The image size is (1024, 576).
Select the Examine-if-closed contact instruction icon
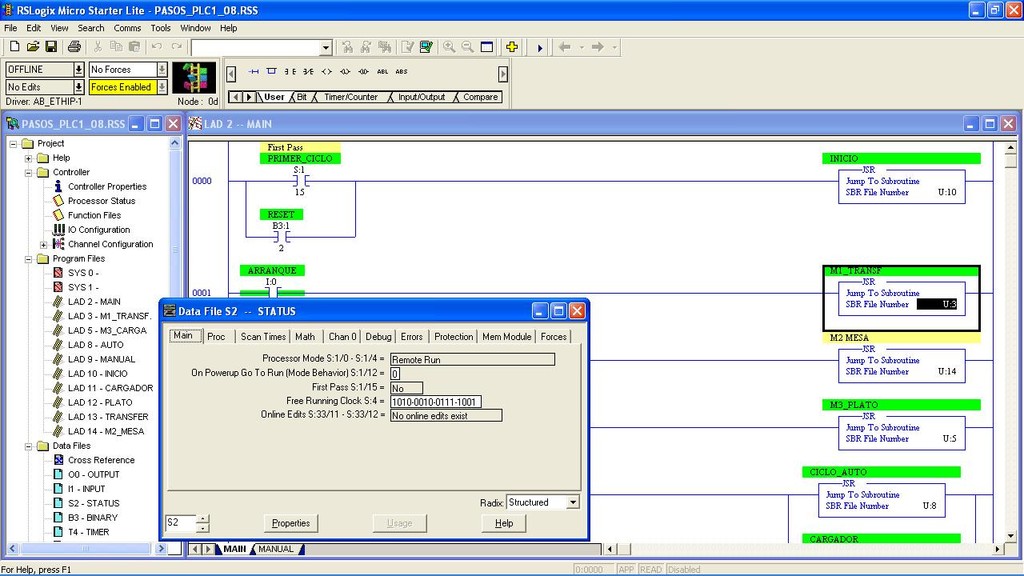coord(290,72)
